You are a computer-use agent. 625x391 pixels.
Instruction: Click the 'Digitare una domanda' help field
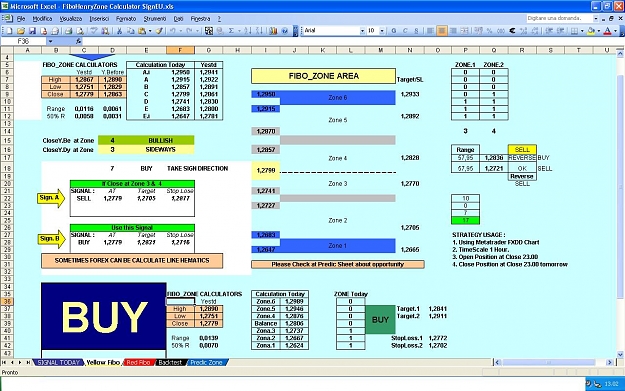[x=559, y=18]
